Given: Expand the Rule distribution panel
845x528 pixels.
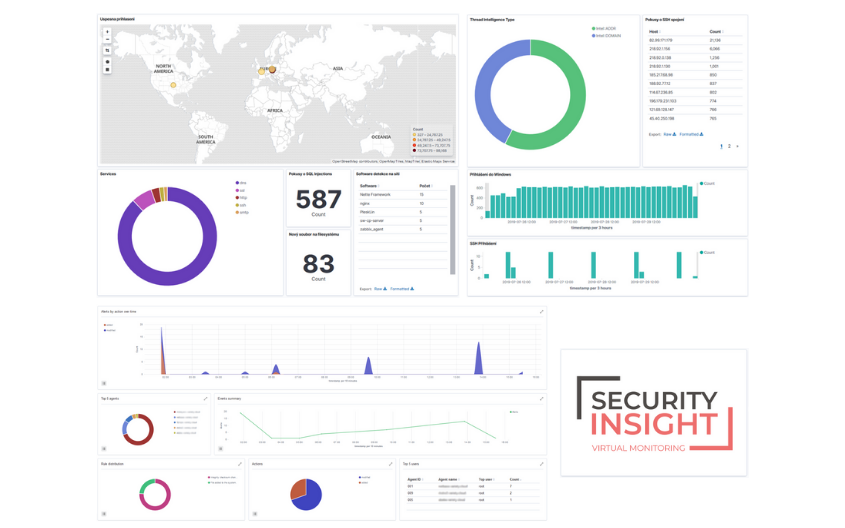Looking at the screenshot, I should point(240,464).
